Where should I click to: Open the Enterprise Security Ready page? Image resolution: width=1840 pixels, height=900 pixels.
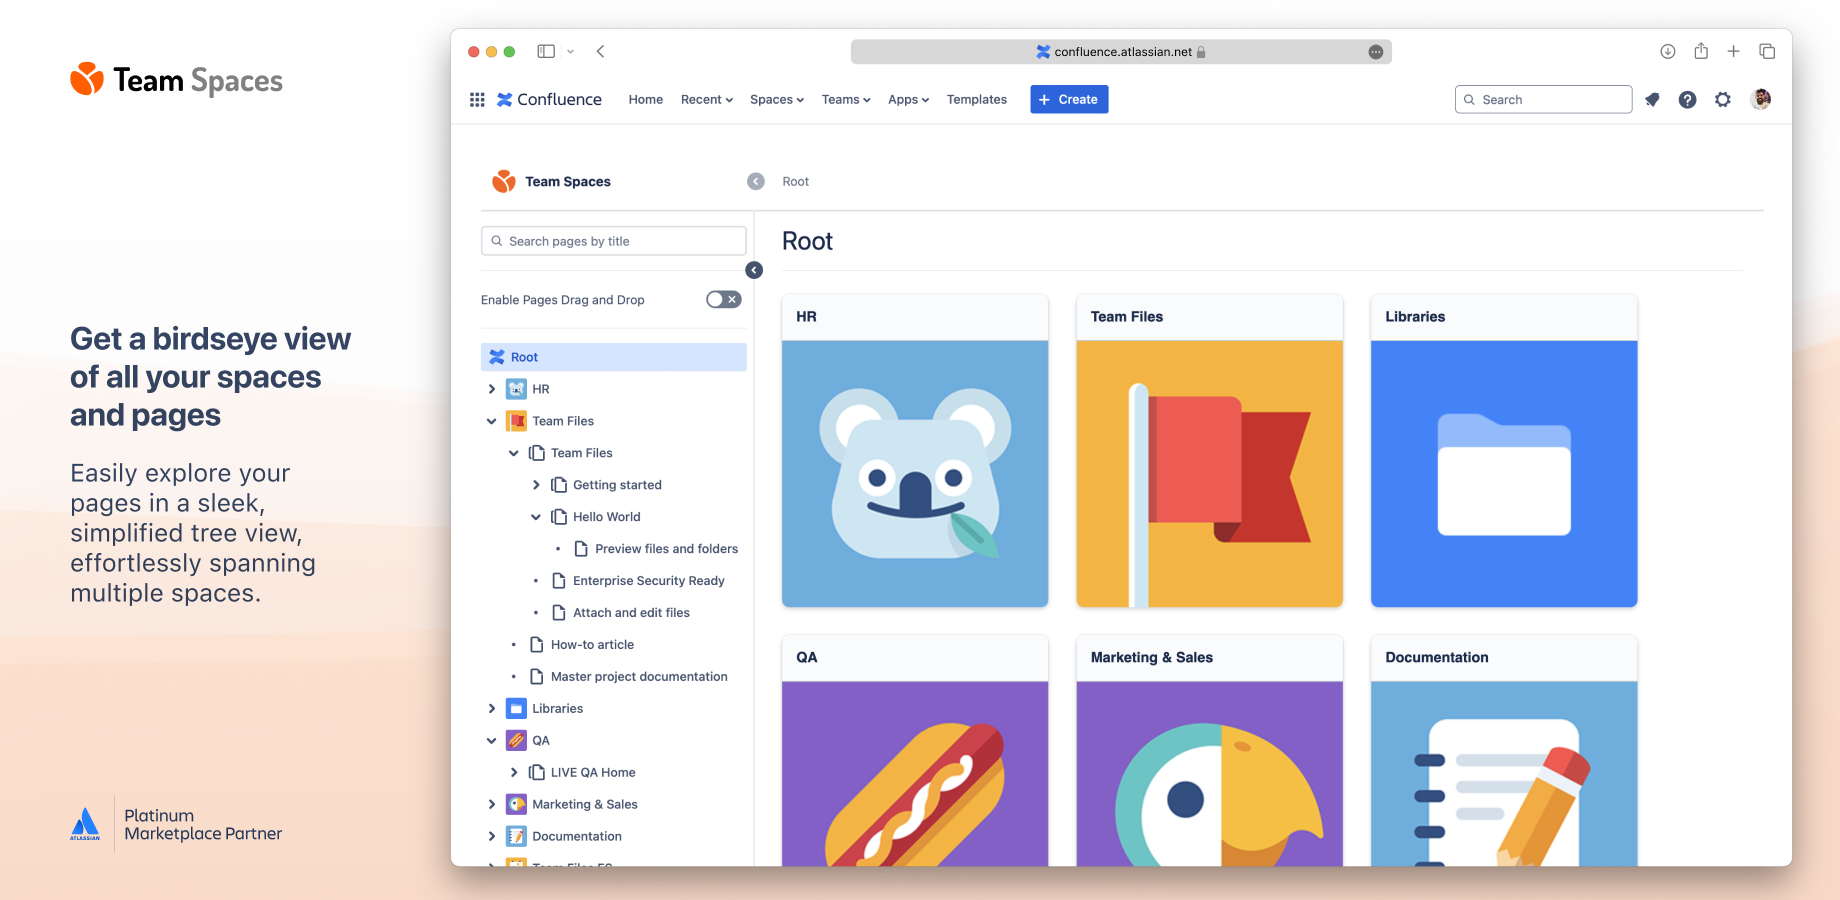648,581
